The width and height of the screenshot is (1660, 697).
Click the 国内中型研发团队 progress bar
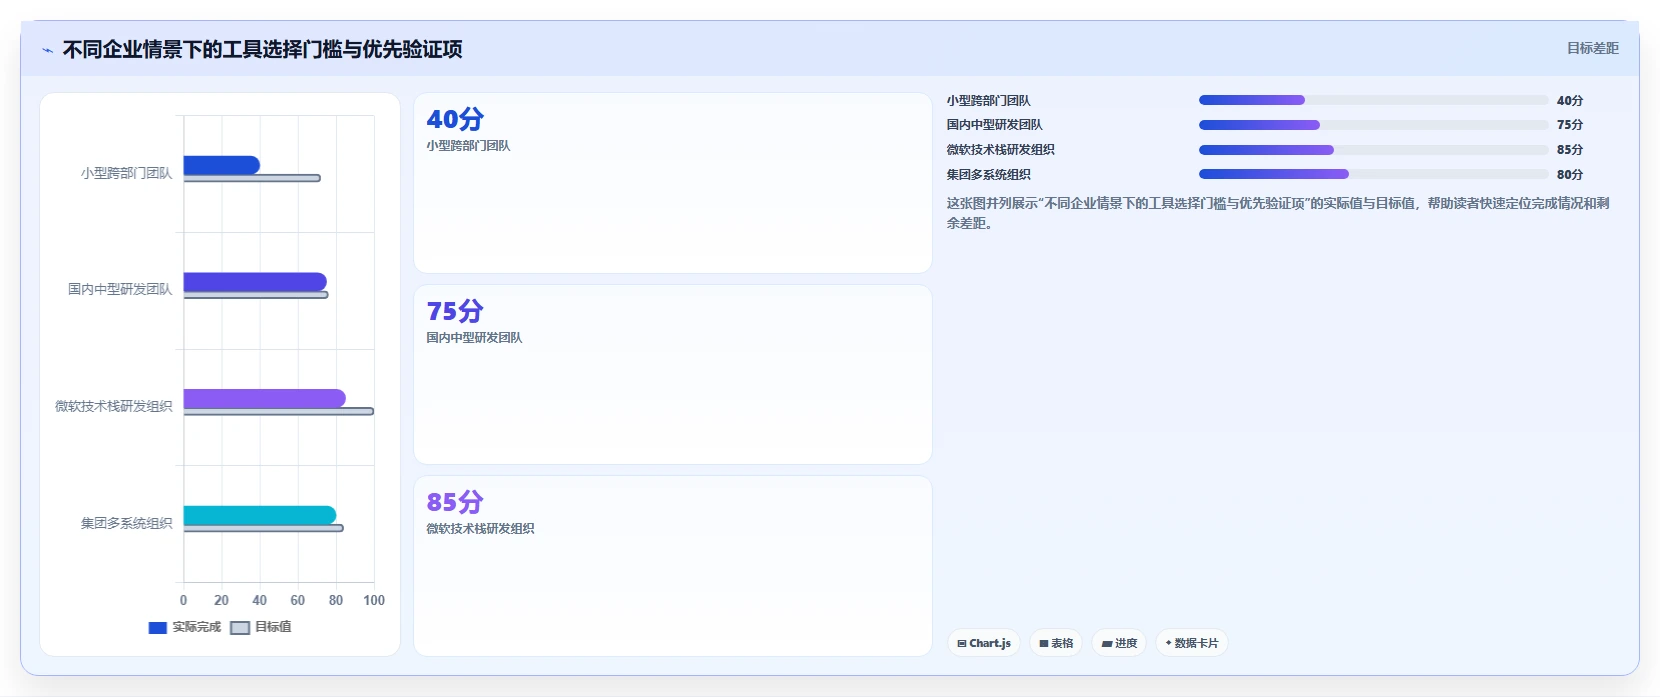coord(1373,125)
